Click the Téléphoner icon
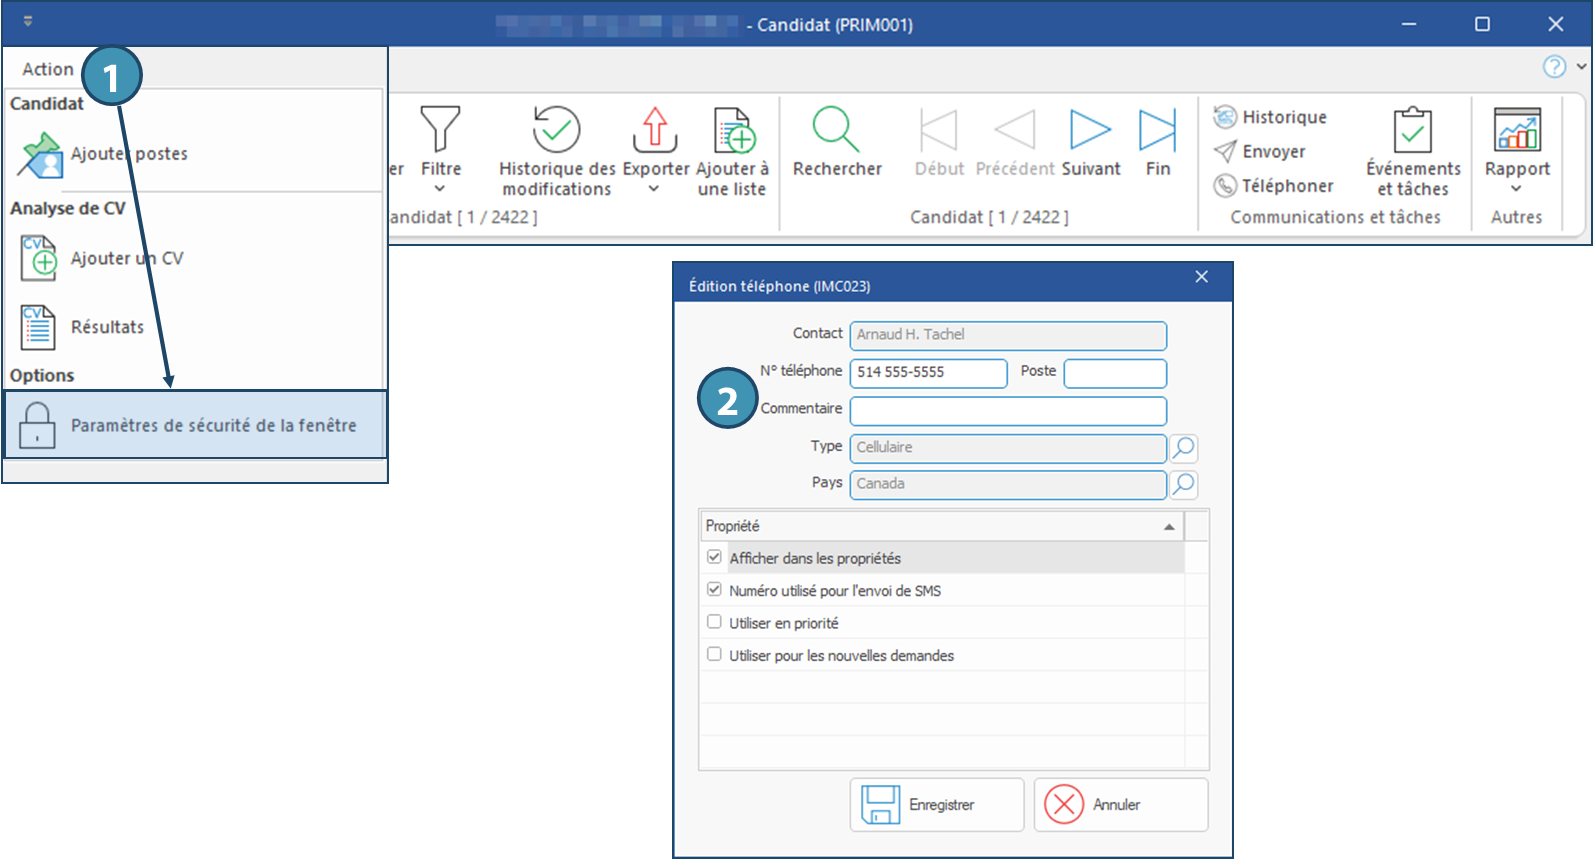The image size is (1594, 860). 1225,186
